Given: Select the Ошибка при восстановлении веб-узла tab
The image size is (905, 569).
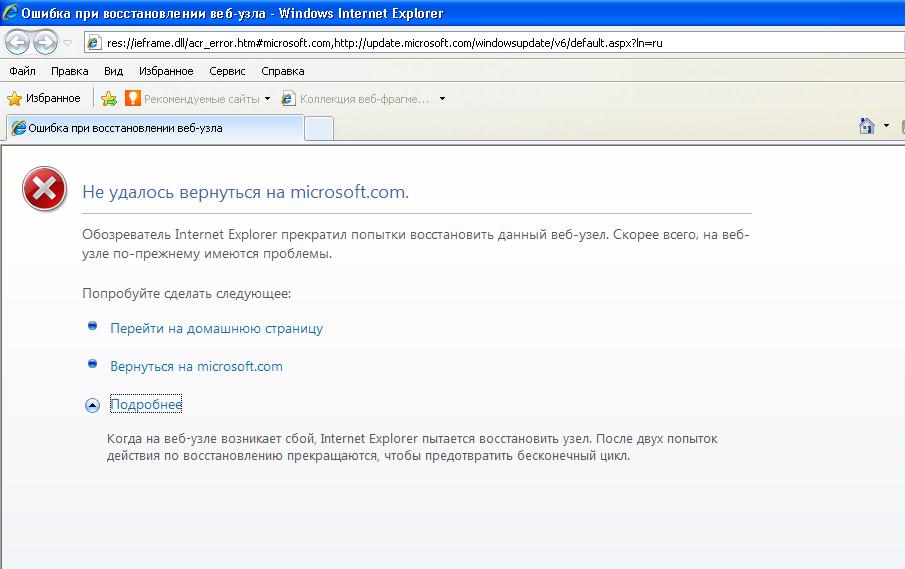Looking at the screenshot, I should pyautogui.click(x=155, y=128).
